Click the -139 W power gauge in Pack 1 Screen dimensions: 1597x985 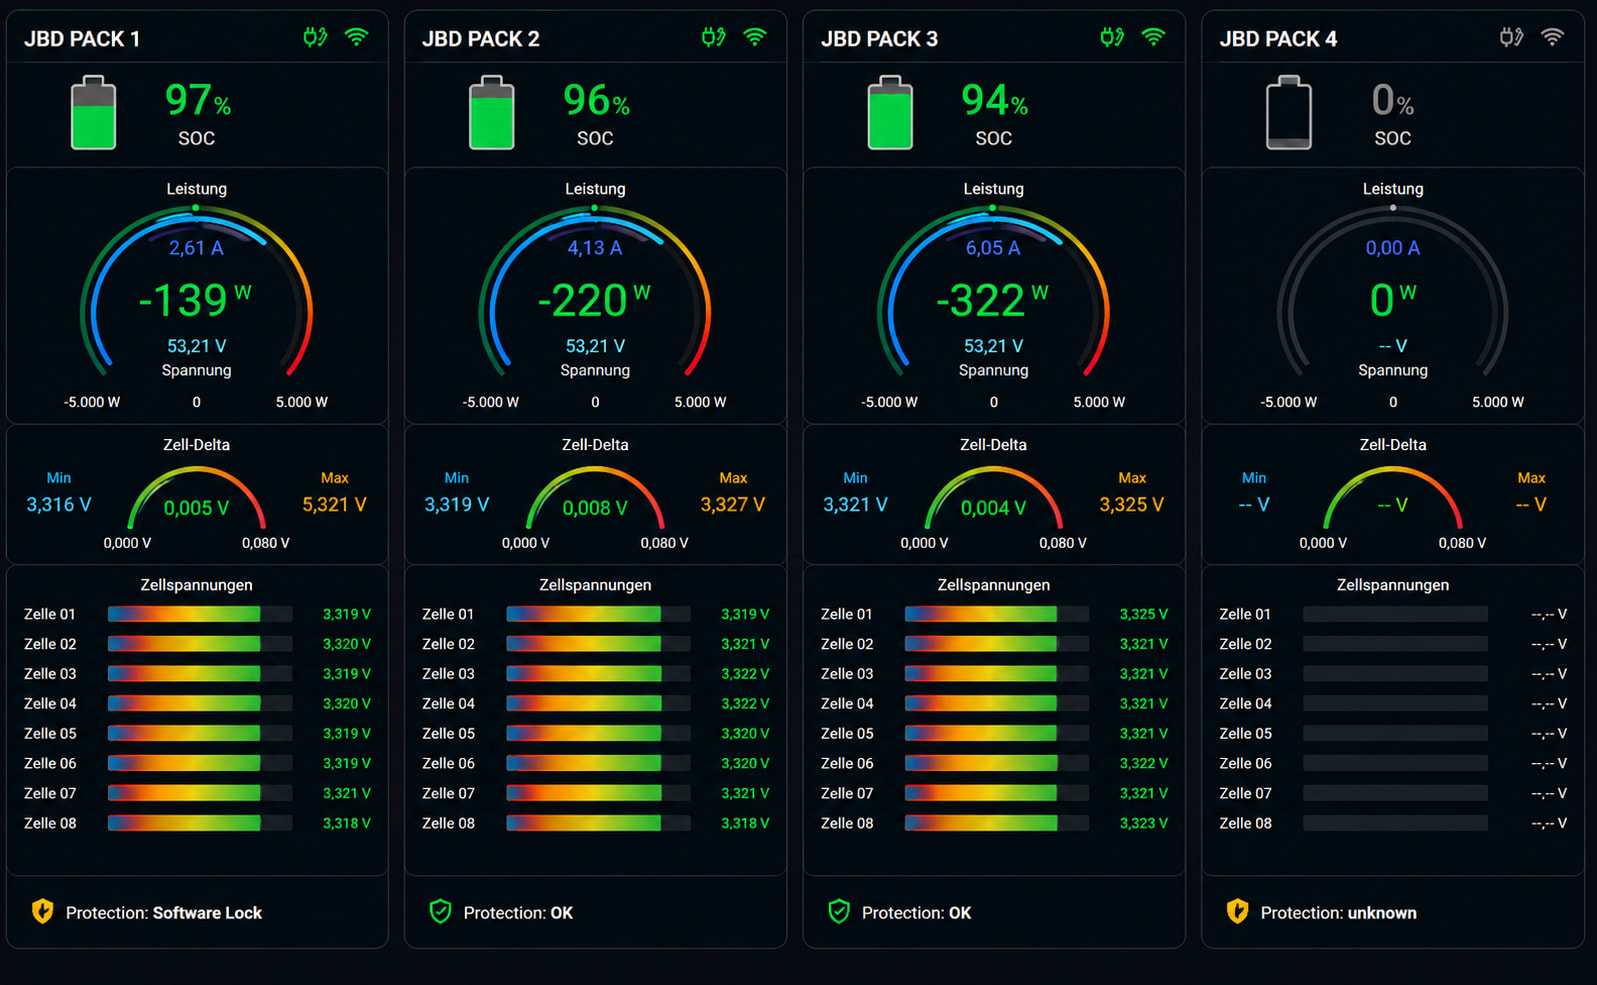[x=196, y=292]
